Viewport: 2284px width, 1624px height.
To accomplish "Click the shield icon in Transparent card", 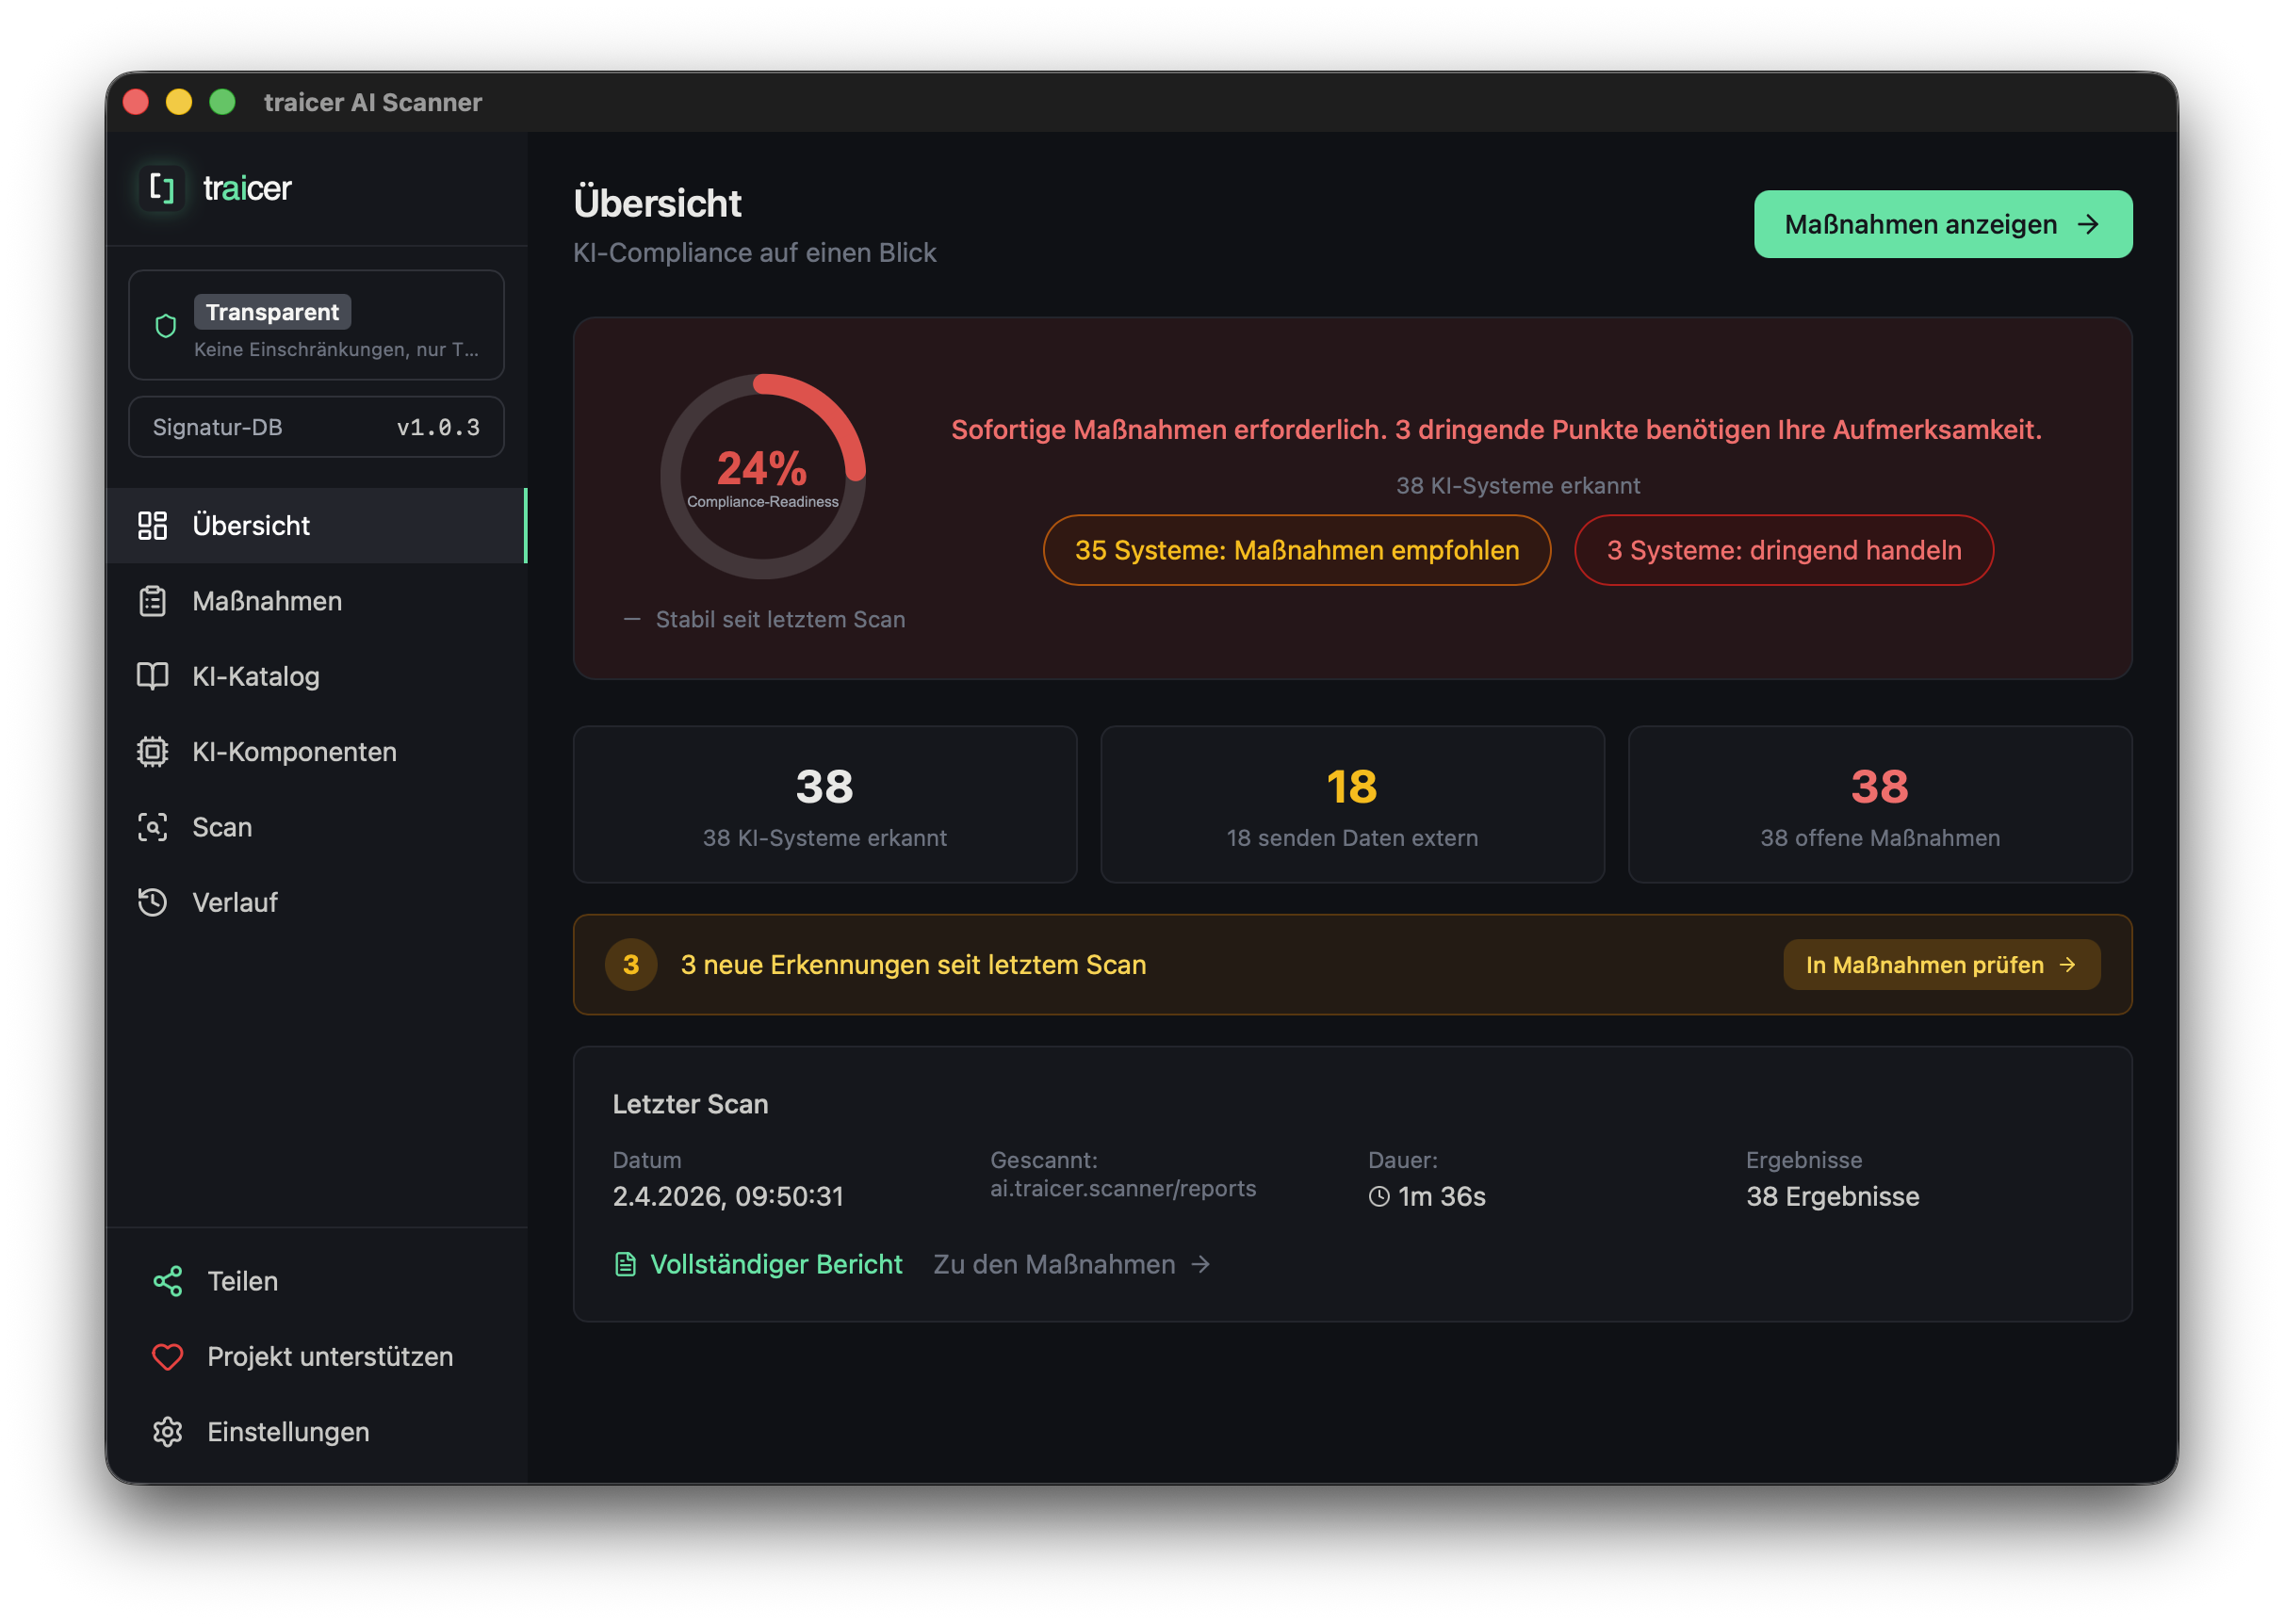I will click(166, 326).
